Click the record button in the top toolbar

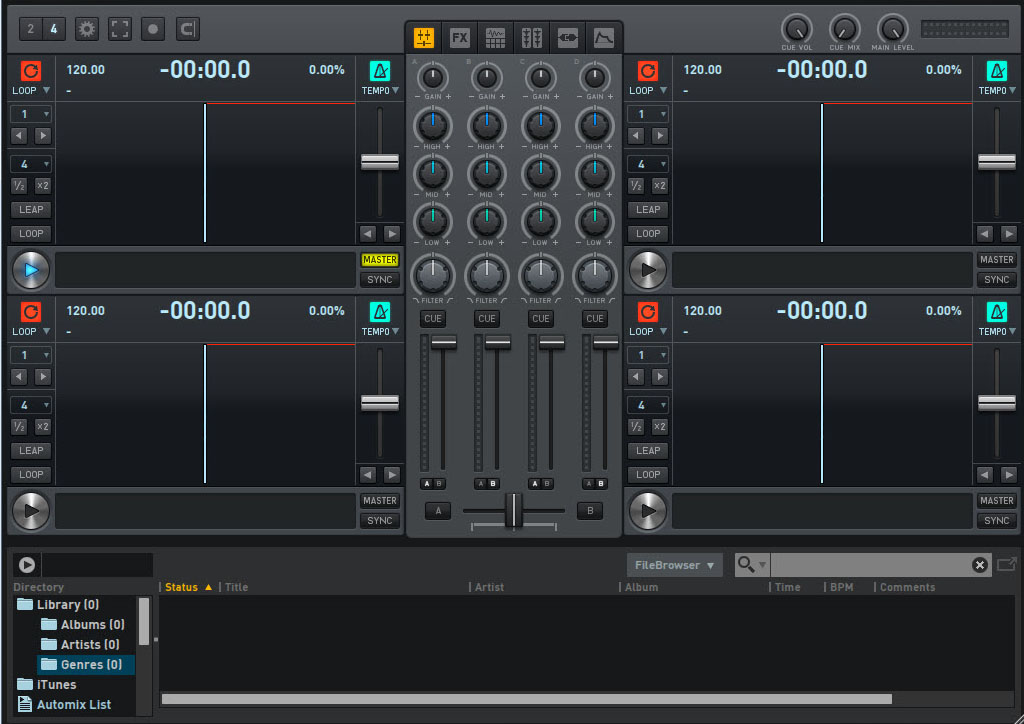[x=153, y=29]
